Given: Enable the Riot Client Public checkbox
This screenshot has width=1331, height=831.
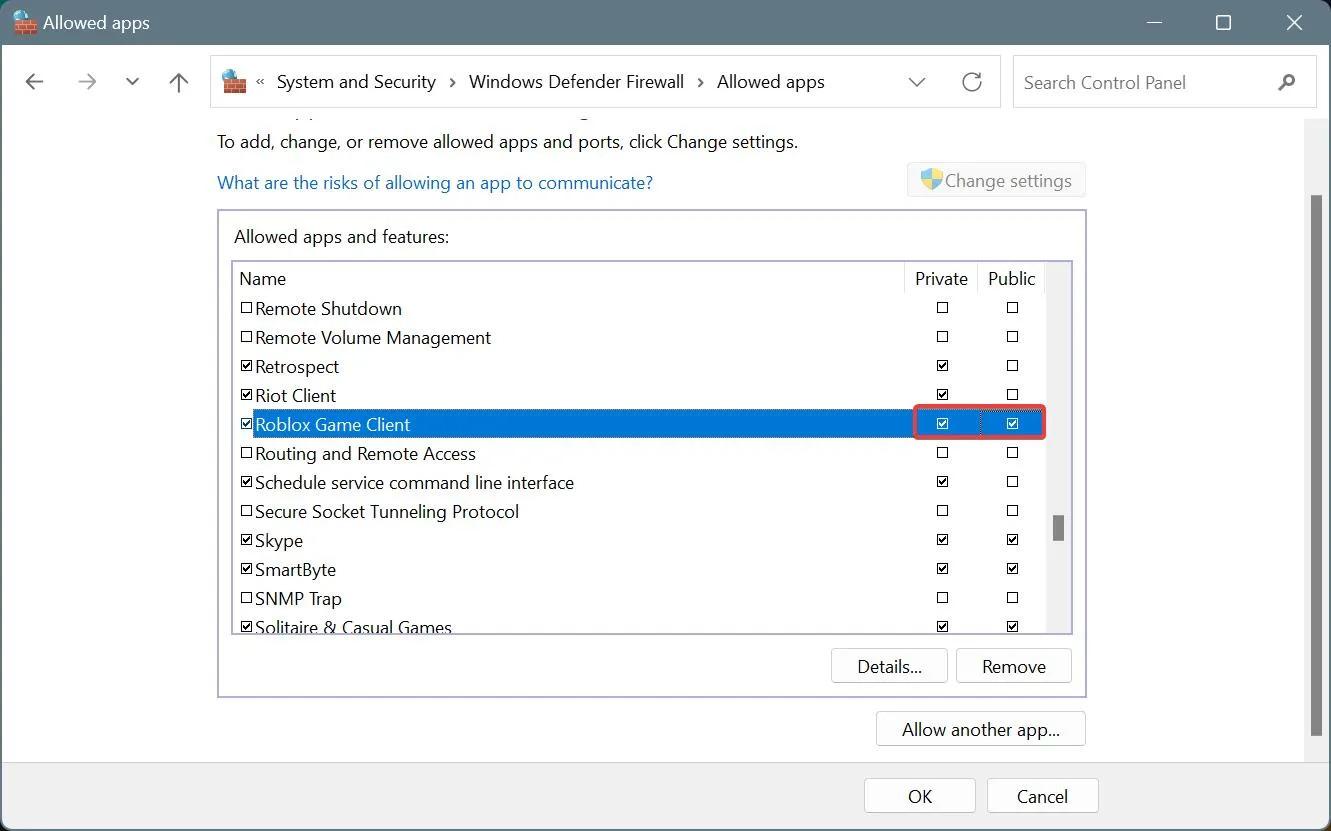Looking at the screenshot, I should point(1013,395).
